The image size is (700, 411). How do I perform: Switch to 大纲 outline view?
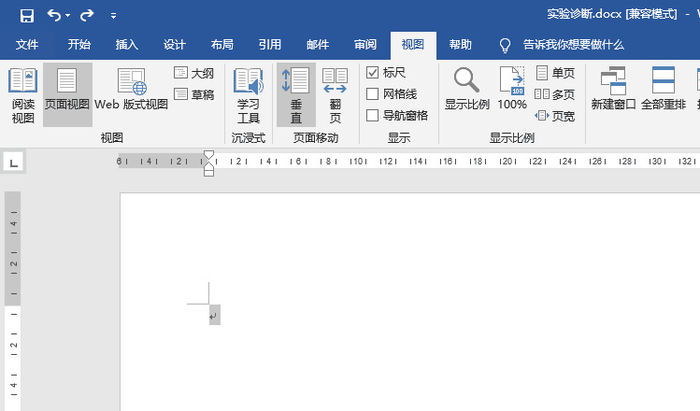click(194, 73)
